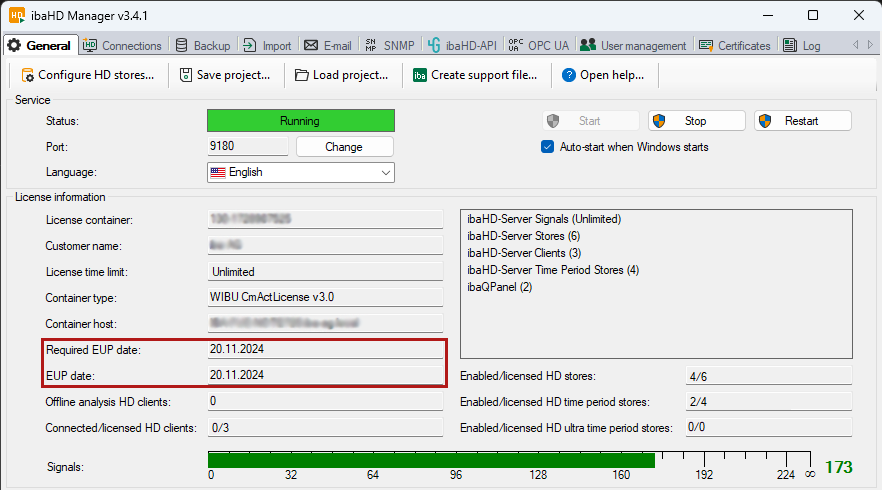Click the Import tab icon

coord(249,46)
